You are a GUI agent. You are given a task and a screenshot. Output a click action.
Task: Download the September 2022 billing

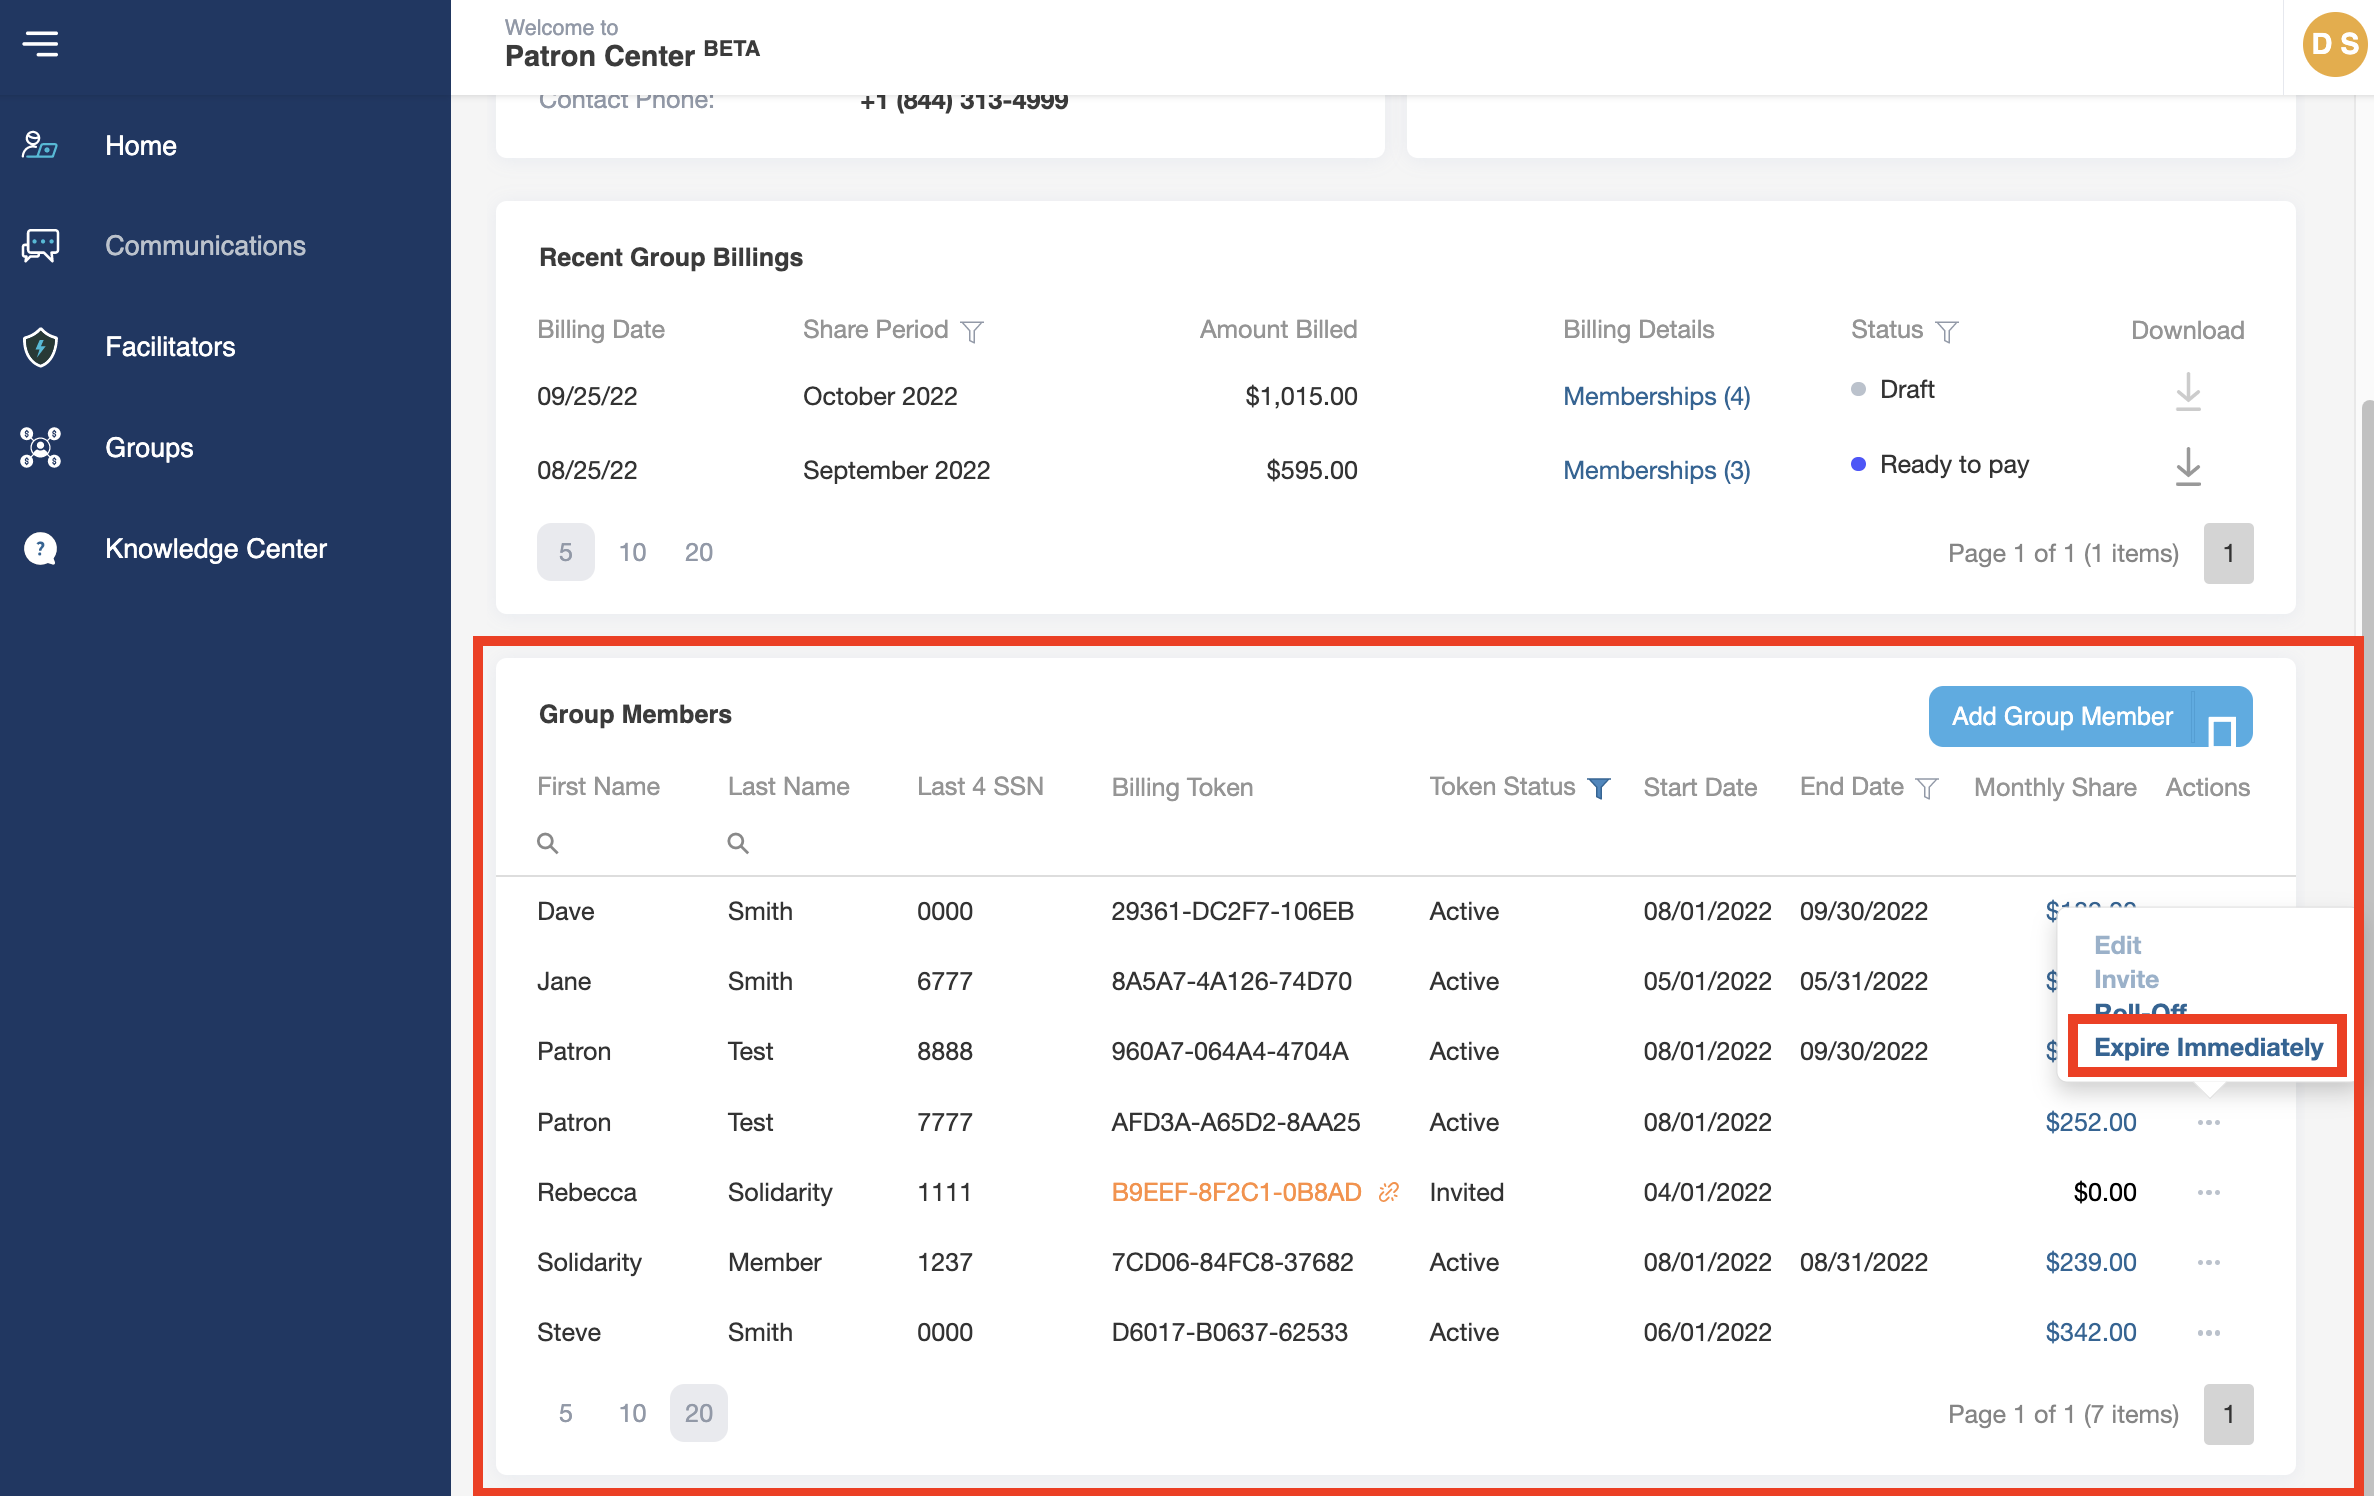[2187, 467]
